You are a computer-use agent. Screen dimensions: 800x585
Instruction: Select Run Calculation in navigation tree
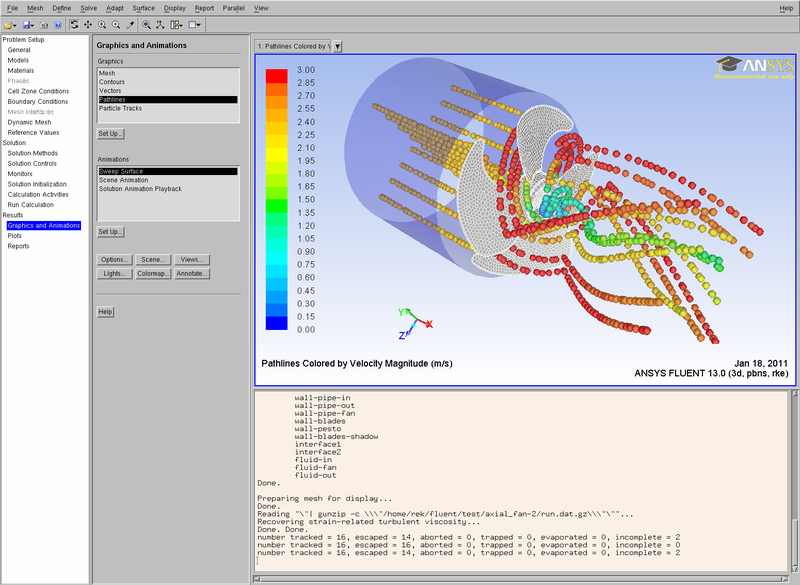(x=31, y=204)
